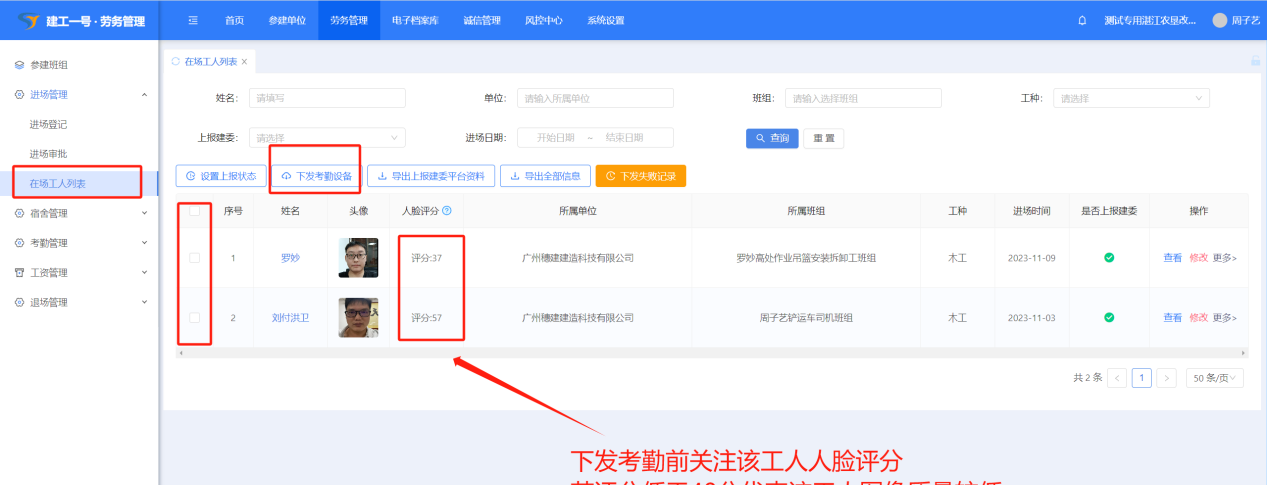The image size is (1267, 485).
Task: Check the row checkbox for 刘付洪卫
Action: tap(194, 317)
